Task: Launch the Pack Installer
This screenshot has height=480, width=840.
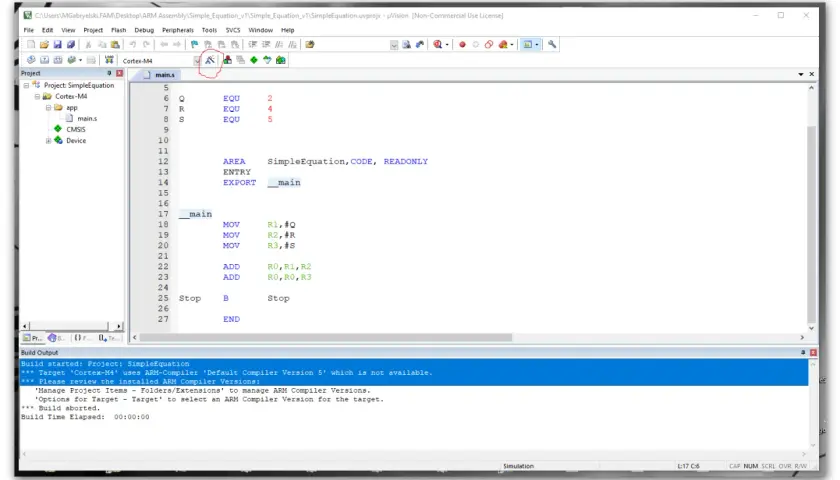Action: pyautogui.click(x=281, y=60)
